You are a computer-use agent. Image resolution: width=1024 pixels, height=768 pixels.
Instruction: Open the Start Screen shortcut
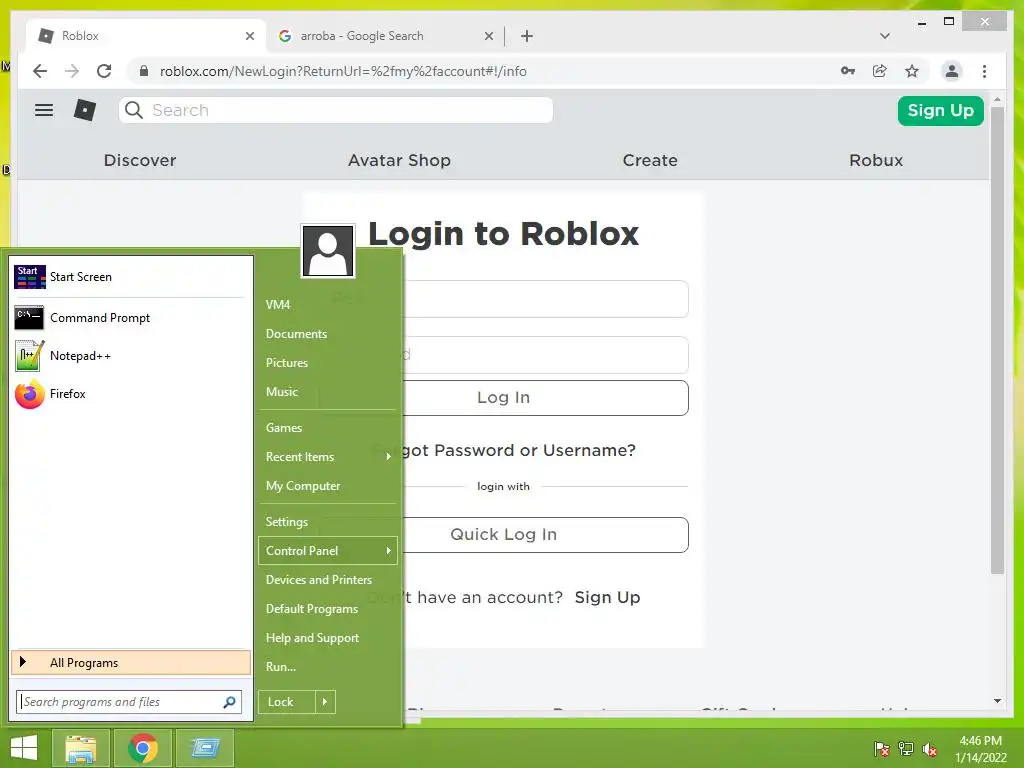129,277
